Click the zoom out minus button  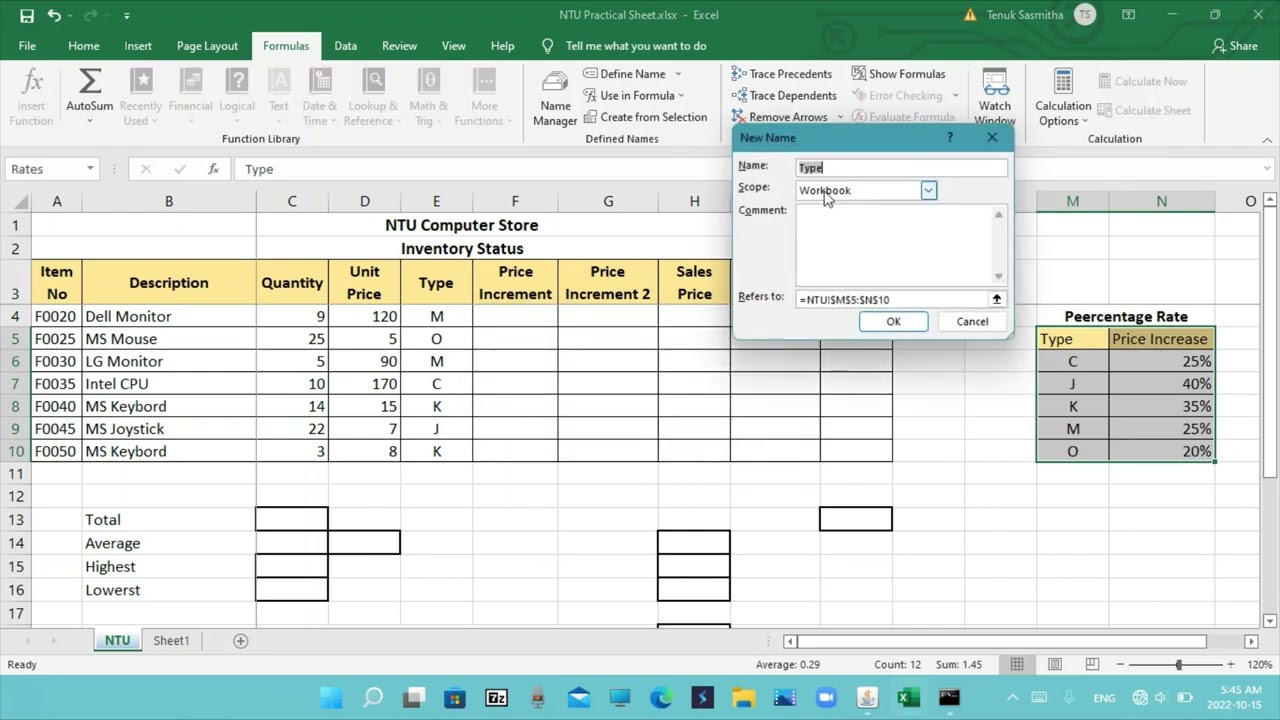tap(1121, 665)
